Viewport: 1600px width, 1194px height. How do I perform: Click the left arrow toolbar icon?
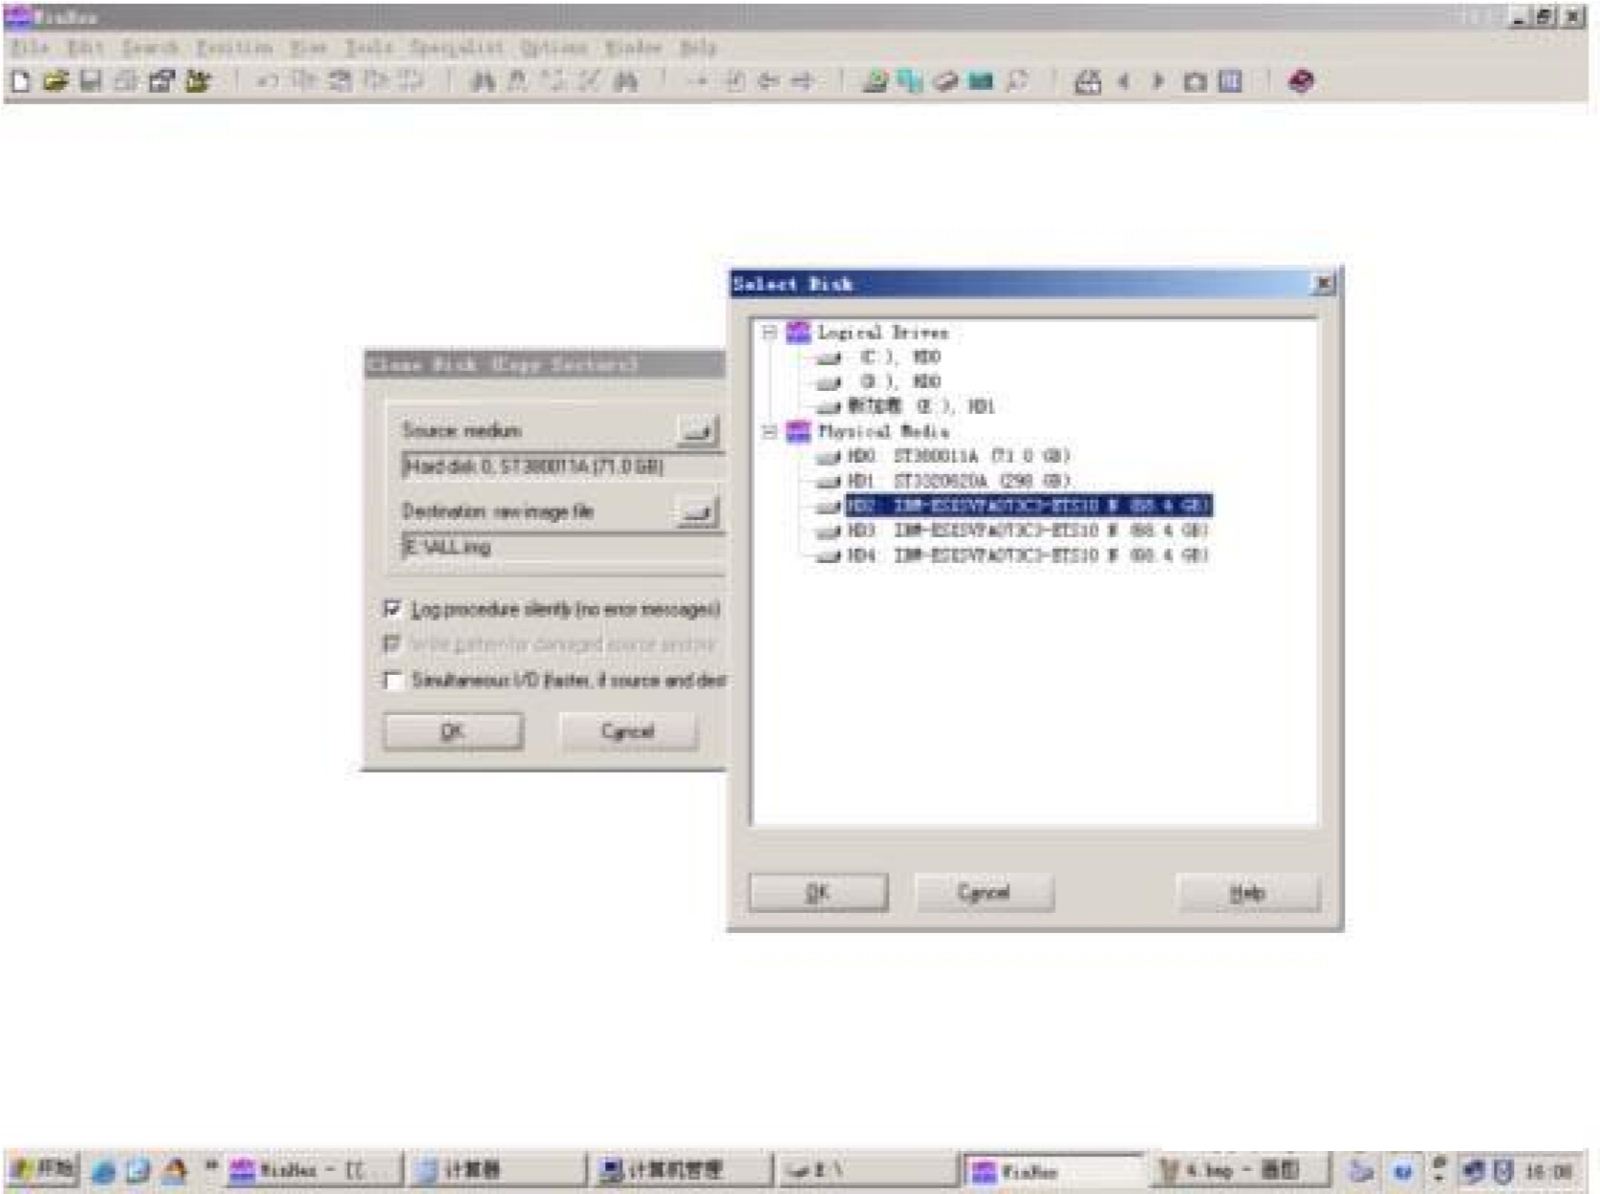1124,82
